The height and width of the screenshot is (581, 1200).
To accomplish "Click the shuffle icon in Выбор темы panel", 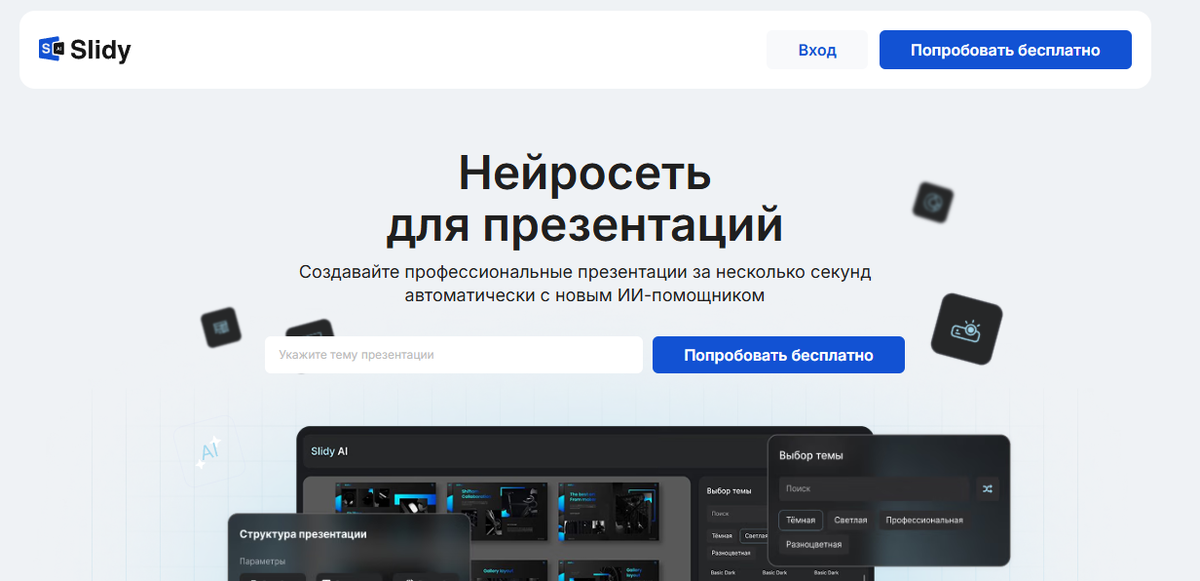I will pos(987,489).
